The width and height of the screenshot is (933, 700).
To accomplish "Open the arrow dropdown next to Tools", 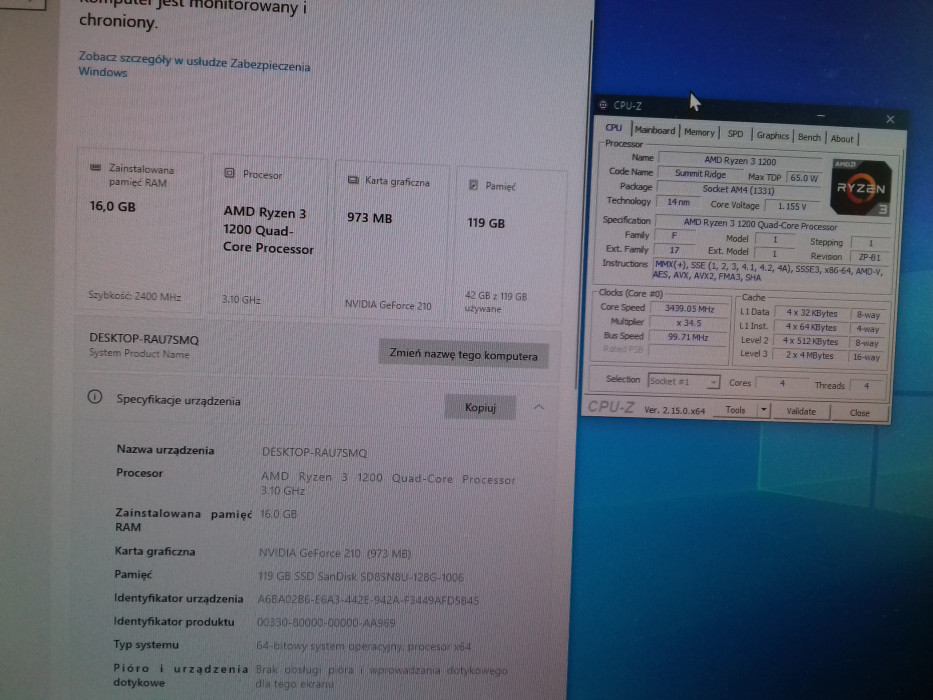I will click(763, 410).
